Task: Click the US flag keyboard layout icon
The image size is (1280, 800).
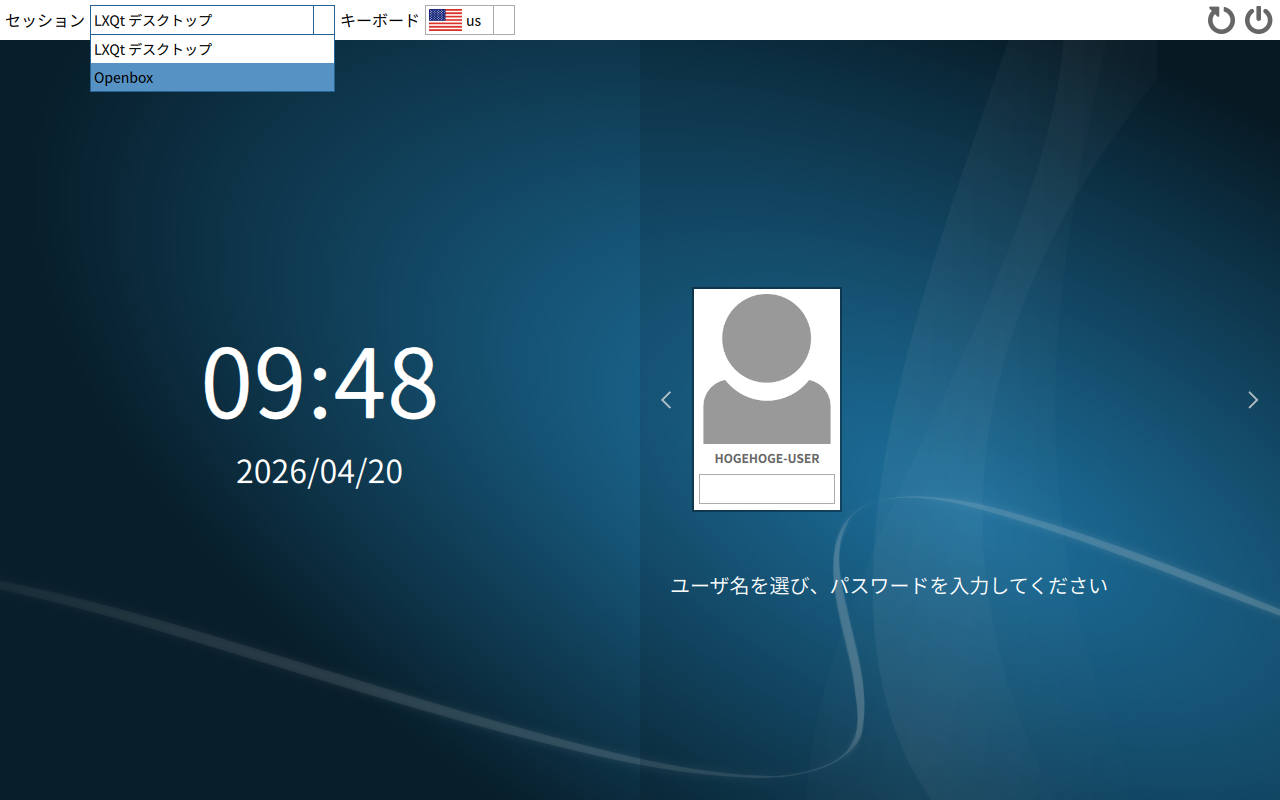Action: (445, 20)
